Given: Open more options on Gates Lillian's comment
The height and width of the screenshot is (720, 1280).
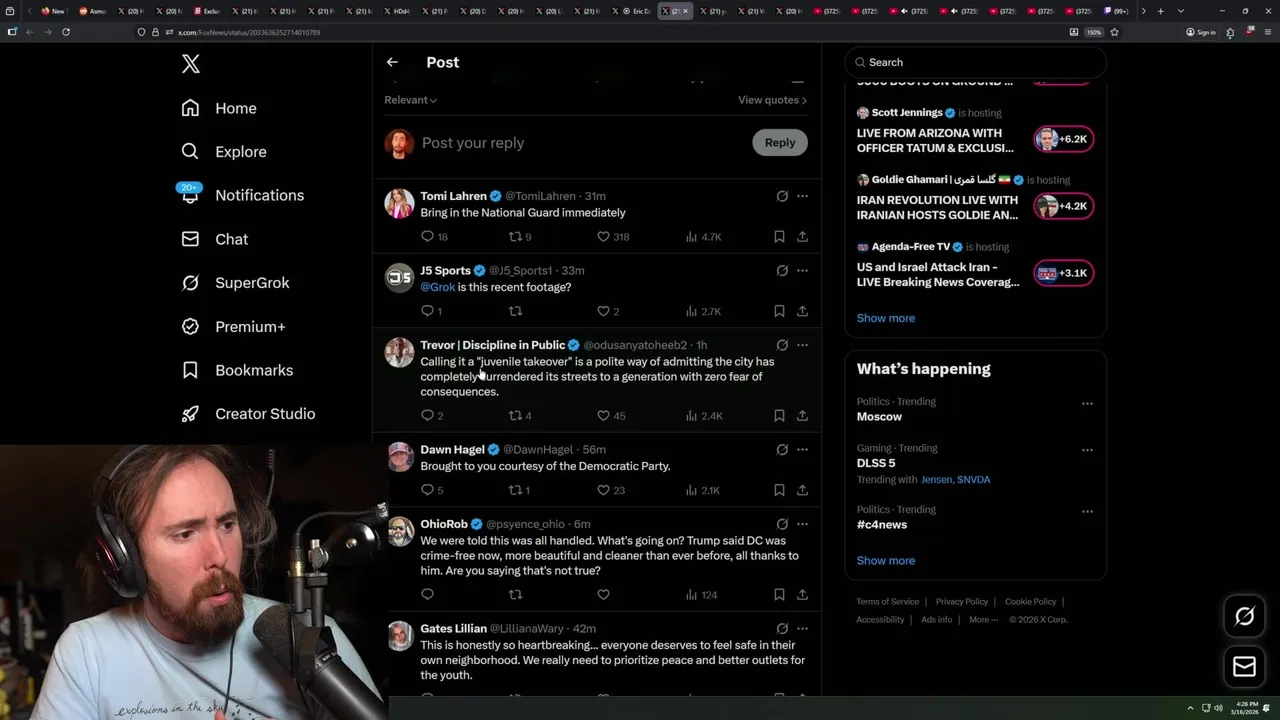Looking at the screenshot, I should click(x=802, y=628).
